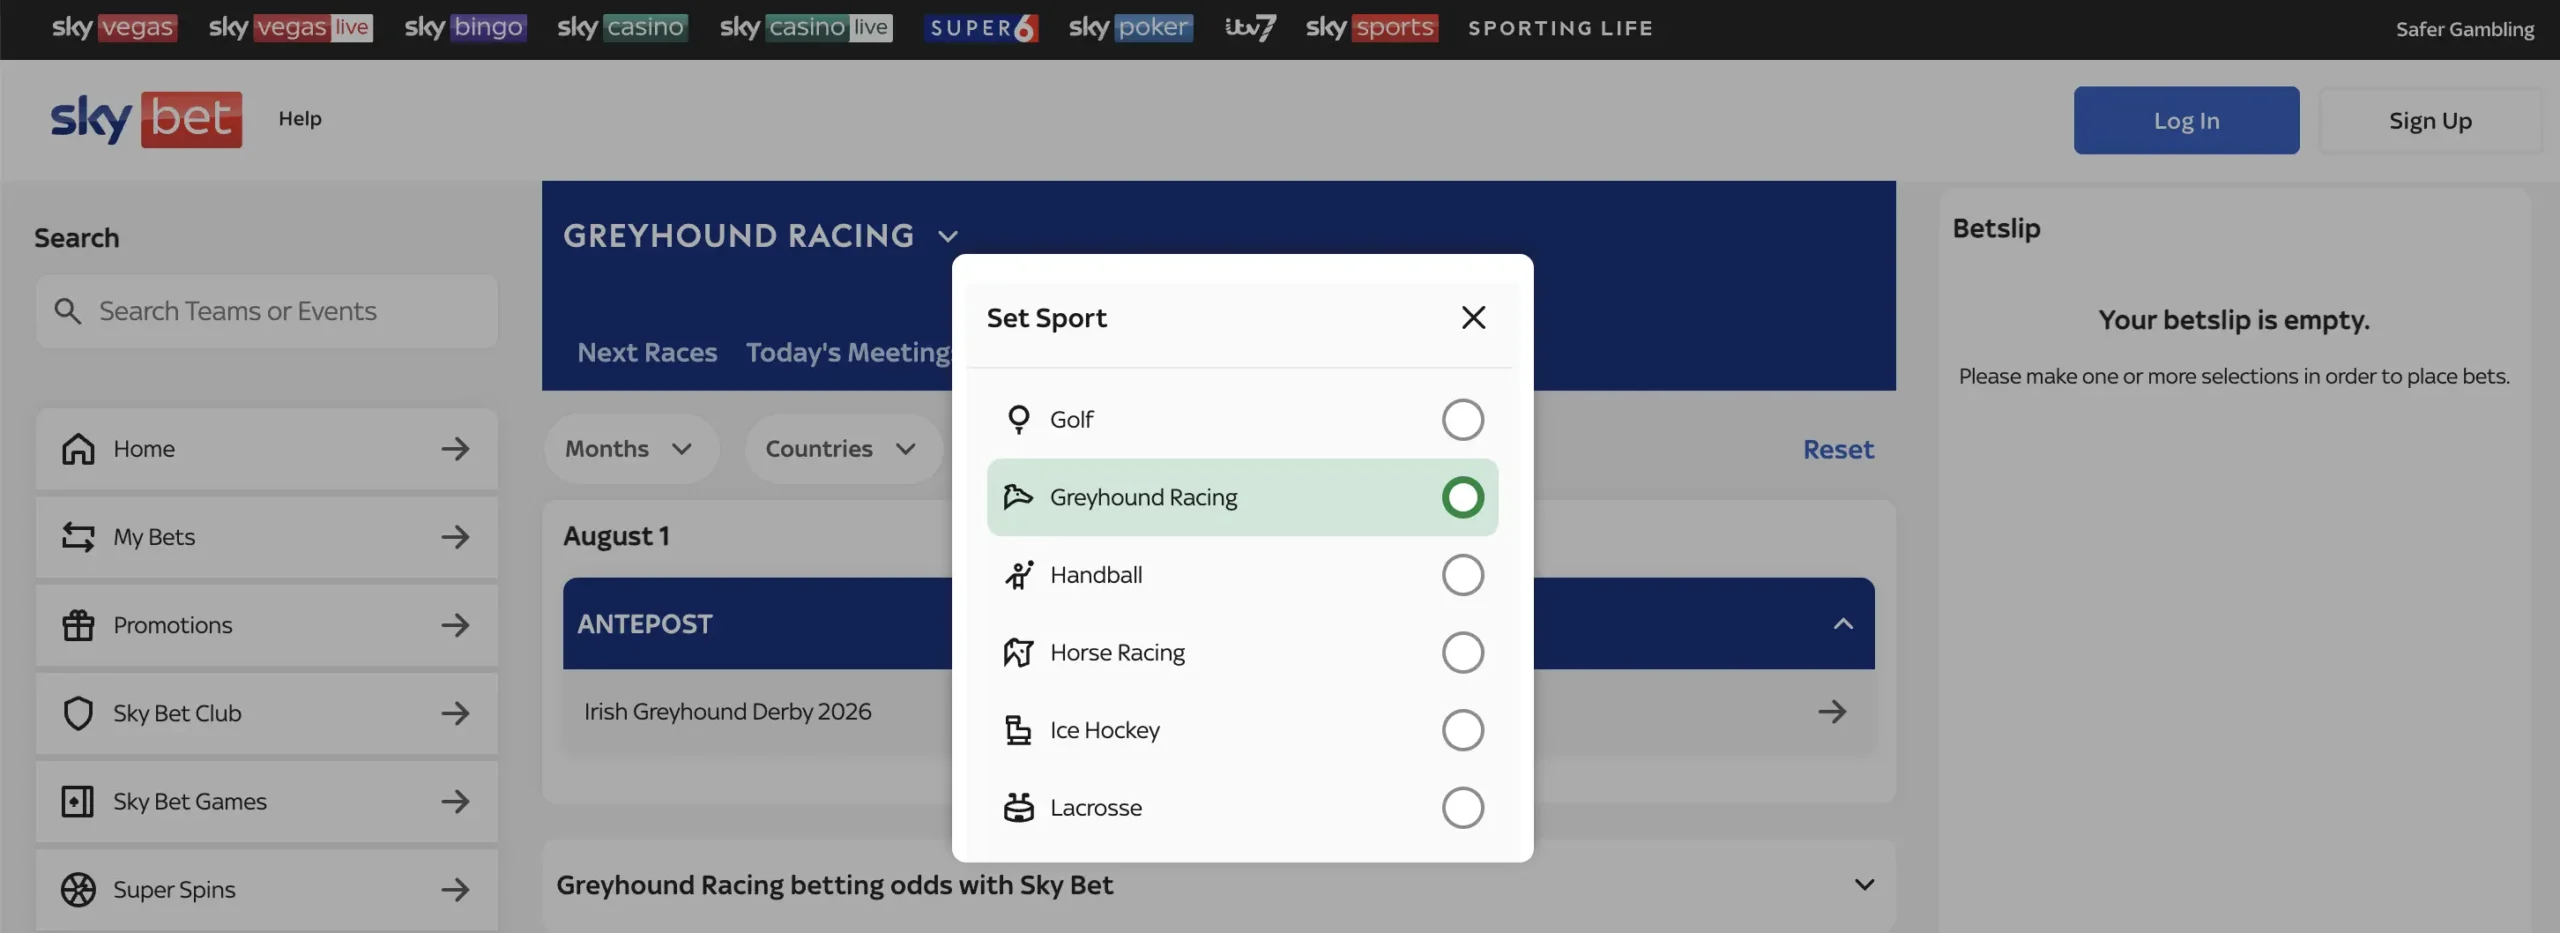Click Irish Greyhound Derby 2026 event
The height and width of the screenshot is (933, 2560).
(x=728, y=712)
